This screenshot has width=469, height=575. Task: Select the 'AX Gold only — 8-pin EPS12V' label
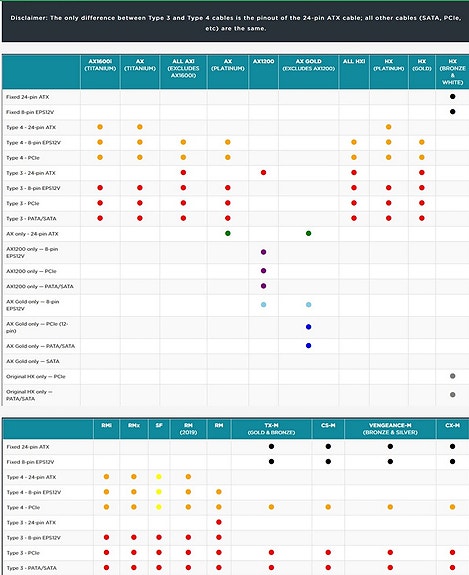click(x=32, y=305)
